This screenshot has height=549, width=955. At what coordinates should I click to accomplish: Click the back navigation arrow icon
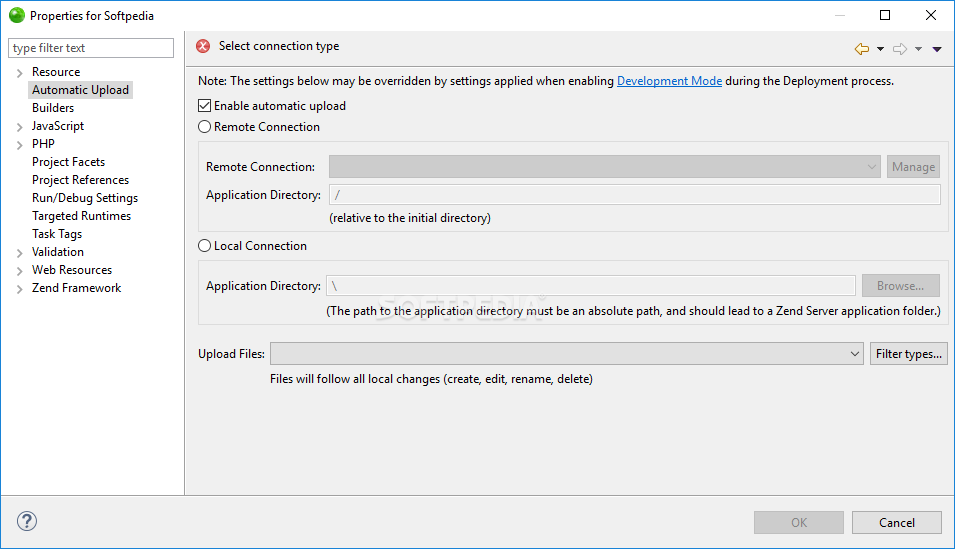coord(862,48)
